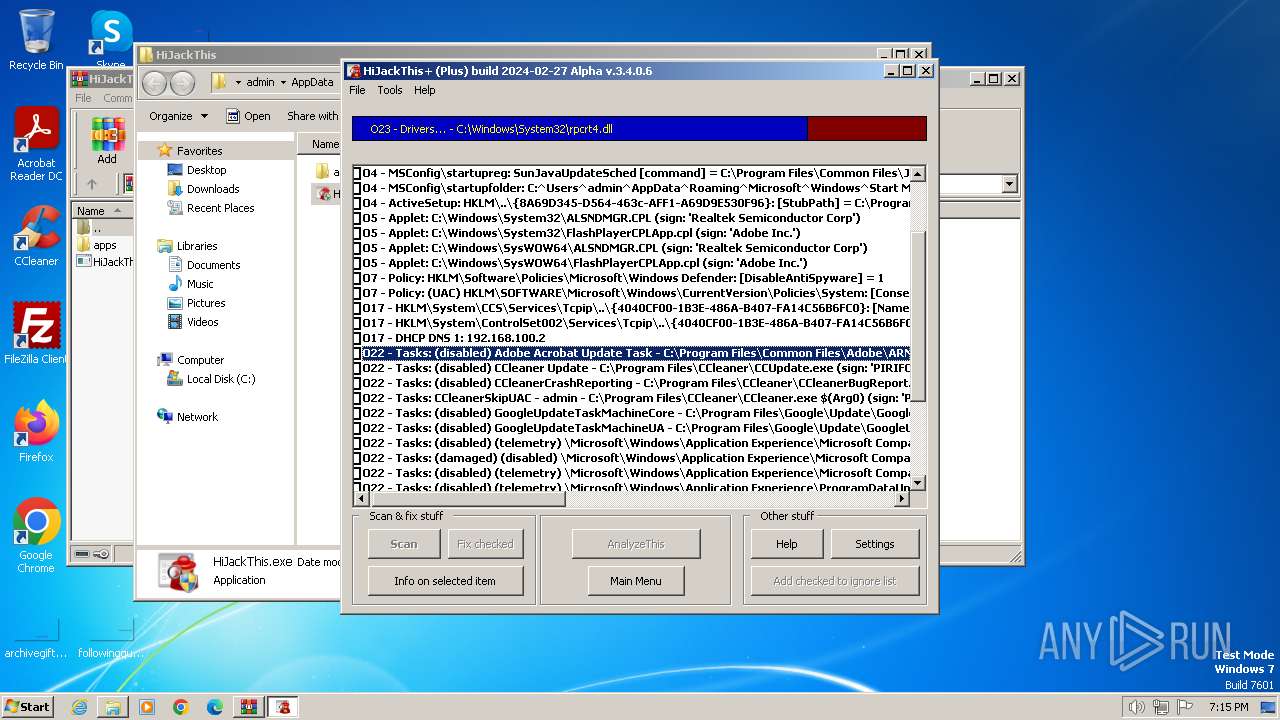The image size is (1280, 720).
Task: Launch Firefox from the desktop
Action: pos(36,431)
